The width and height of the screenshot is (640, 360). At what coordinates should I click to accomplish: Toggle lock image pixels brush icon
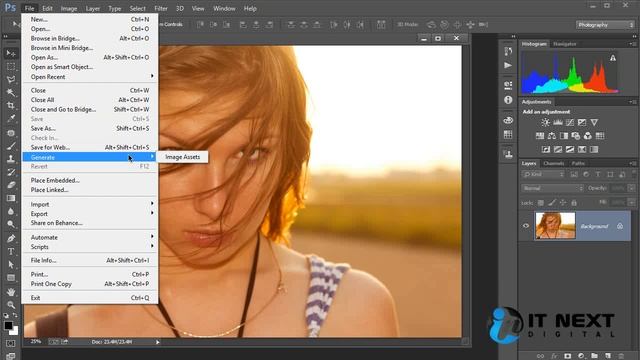click(x=551, y=202)
